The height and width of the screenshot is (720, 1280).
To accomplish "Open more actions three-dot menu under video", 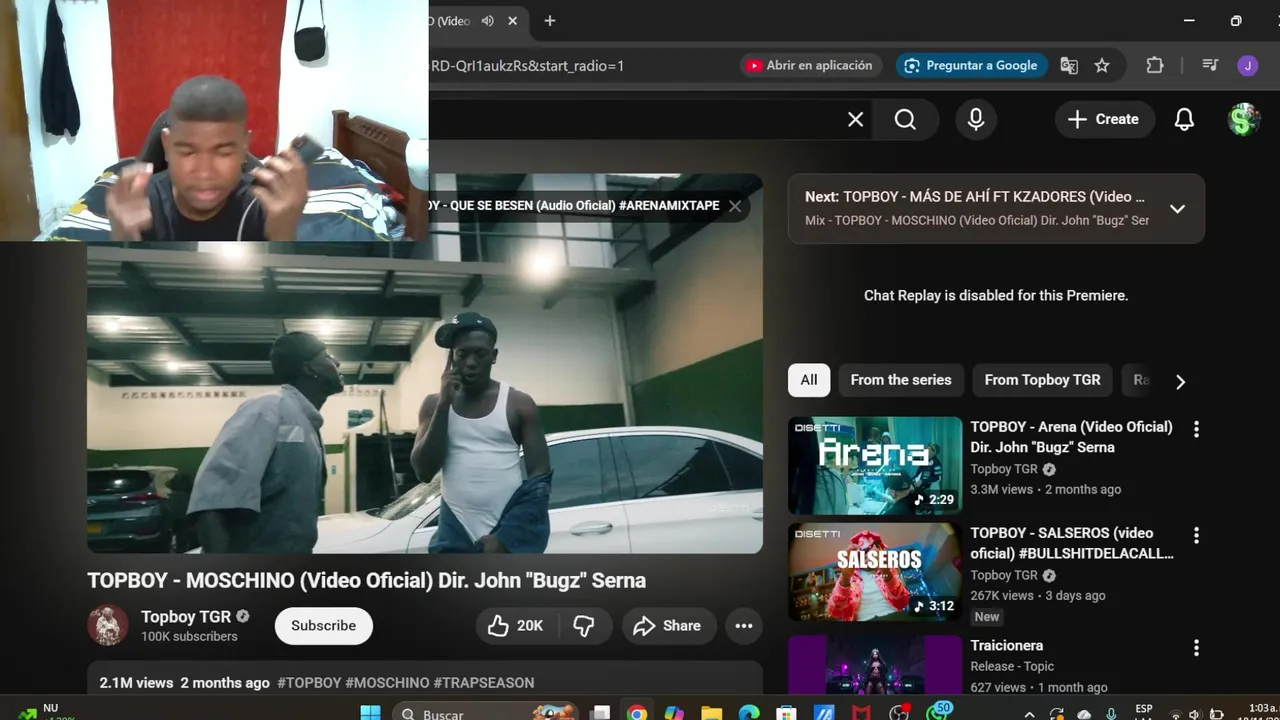I will click(x=744, y=626).
